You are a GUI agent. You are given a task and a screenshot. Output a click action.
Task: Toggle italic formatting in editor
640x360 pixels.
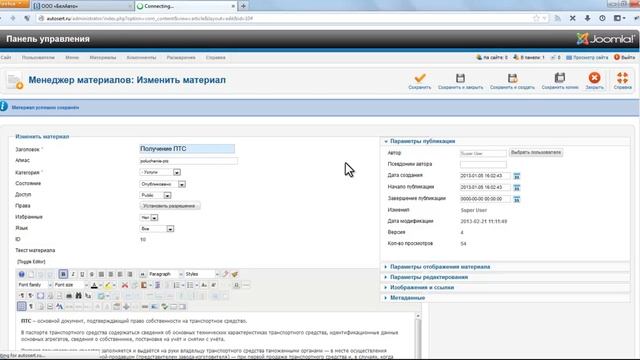click(73, 274)
